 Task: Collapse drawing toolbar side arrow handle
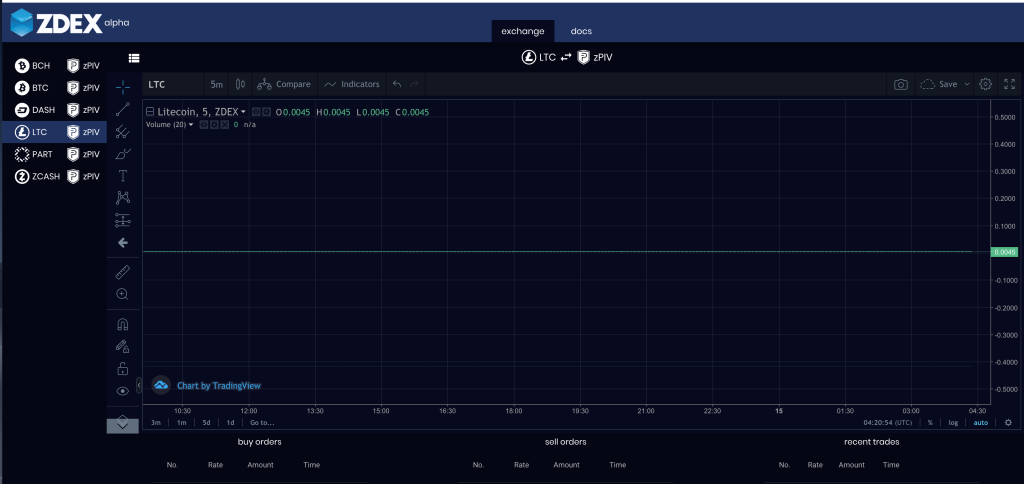click(139, 385)
